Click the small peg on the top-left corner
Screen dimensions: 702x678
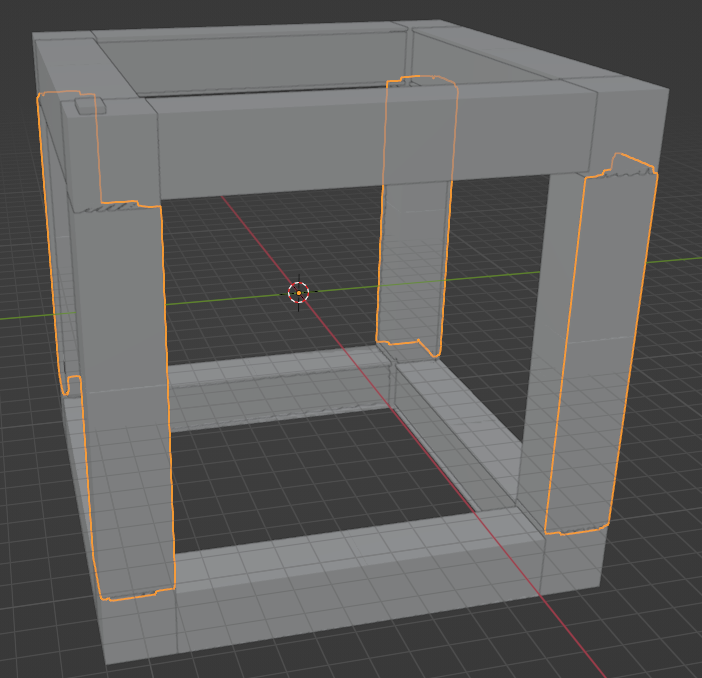[x=90, y=106]
